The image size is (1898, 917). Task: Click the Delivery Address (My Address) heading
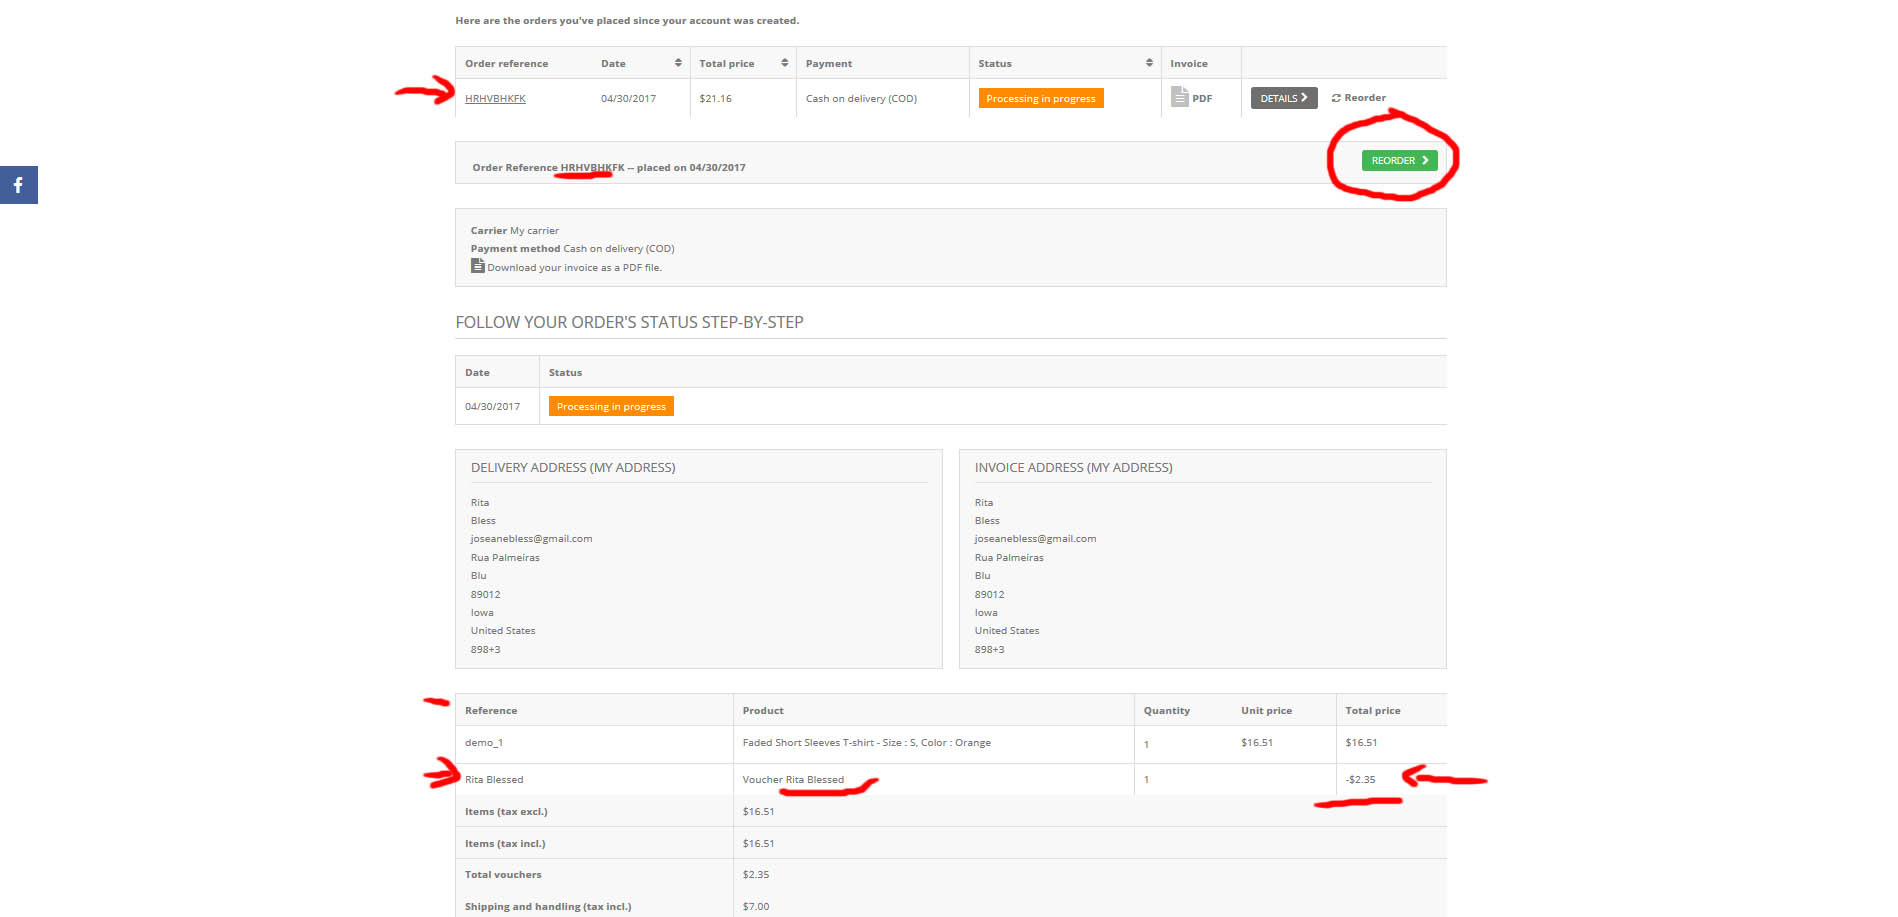573,467
